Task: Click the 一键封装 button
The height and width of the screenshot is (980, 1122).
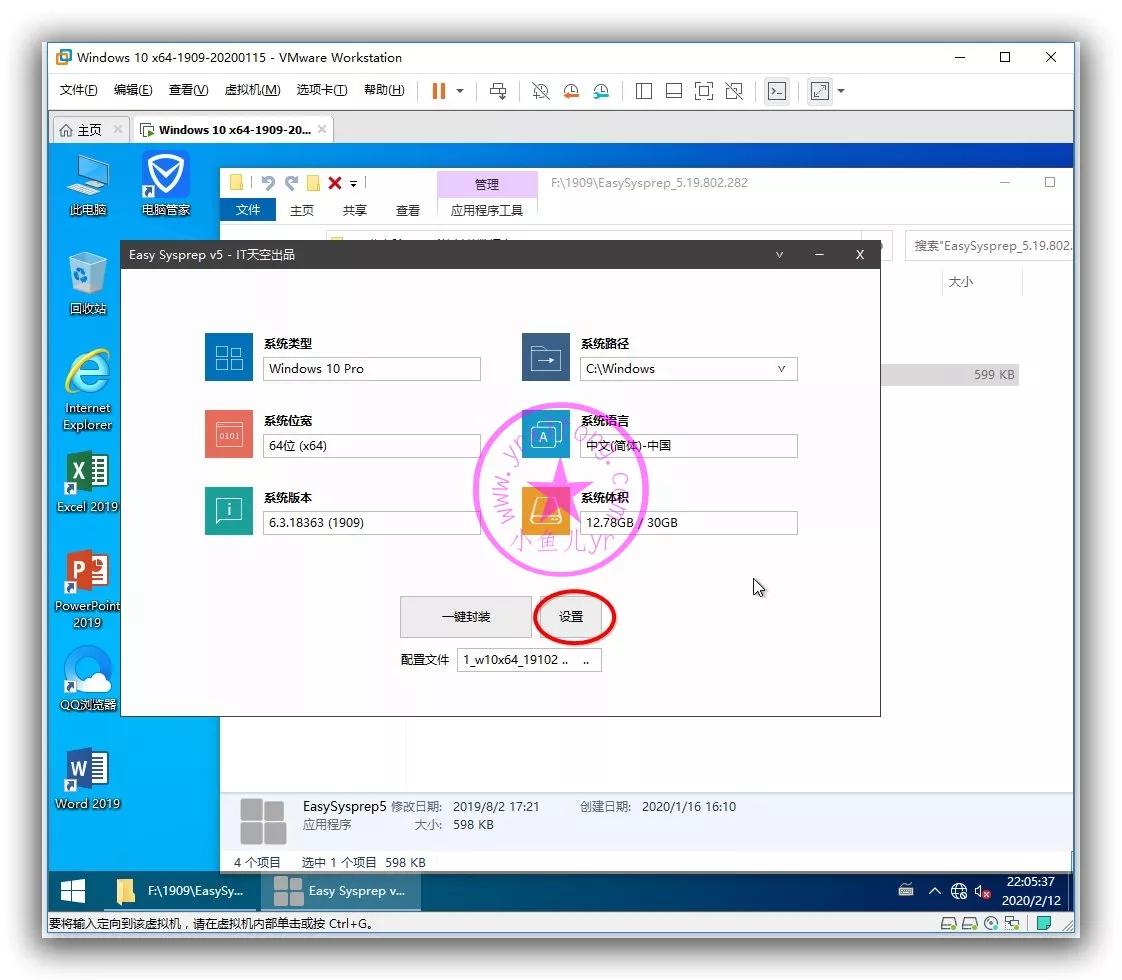Action: tap(465, 617)
